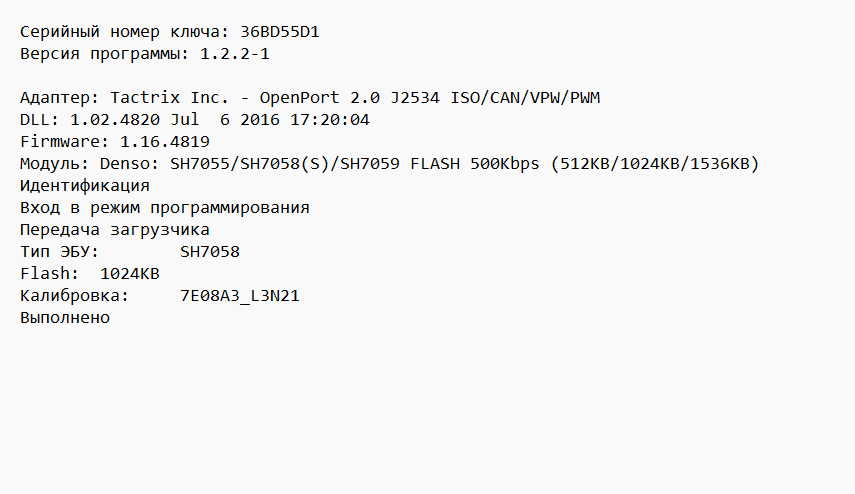Click the key serial number 36BD55D1
The height and width of the screenshot is (494, 855).
coord(280,32)
